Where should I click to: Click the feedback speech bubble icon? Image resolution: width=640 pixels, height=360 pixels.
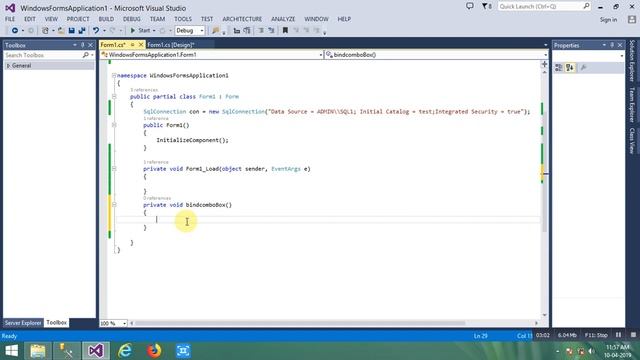pos(470,6)
